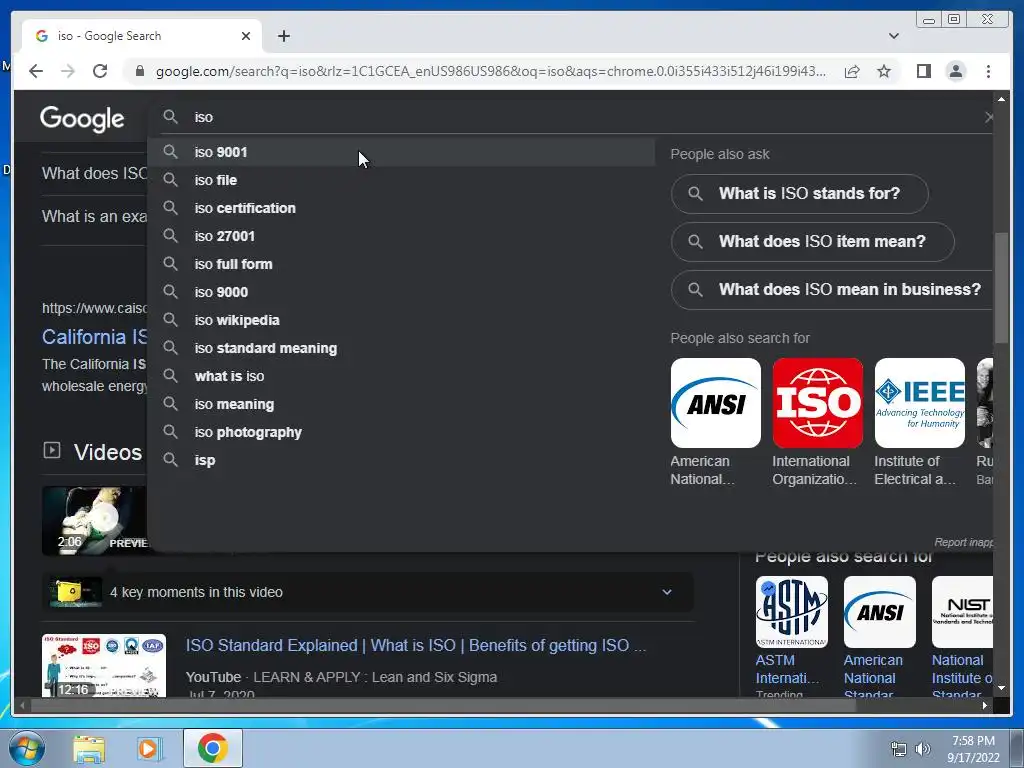Open volume control in system tray
The width and height of the screenshot is (1024, 768).
923,749
